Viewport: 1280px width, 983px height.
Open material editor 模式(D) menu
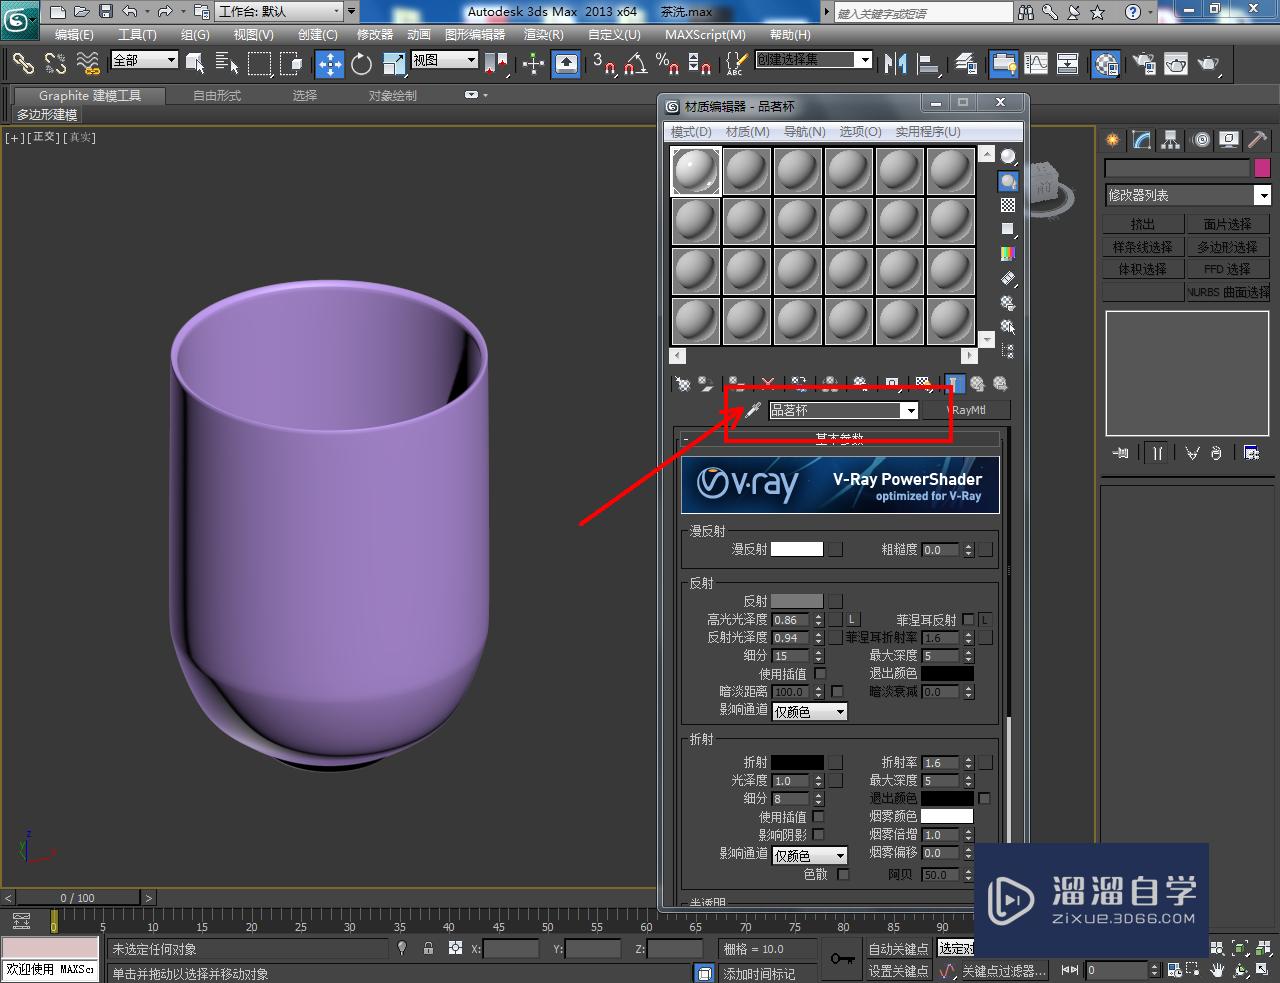click(x=691, y=132)
